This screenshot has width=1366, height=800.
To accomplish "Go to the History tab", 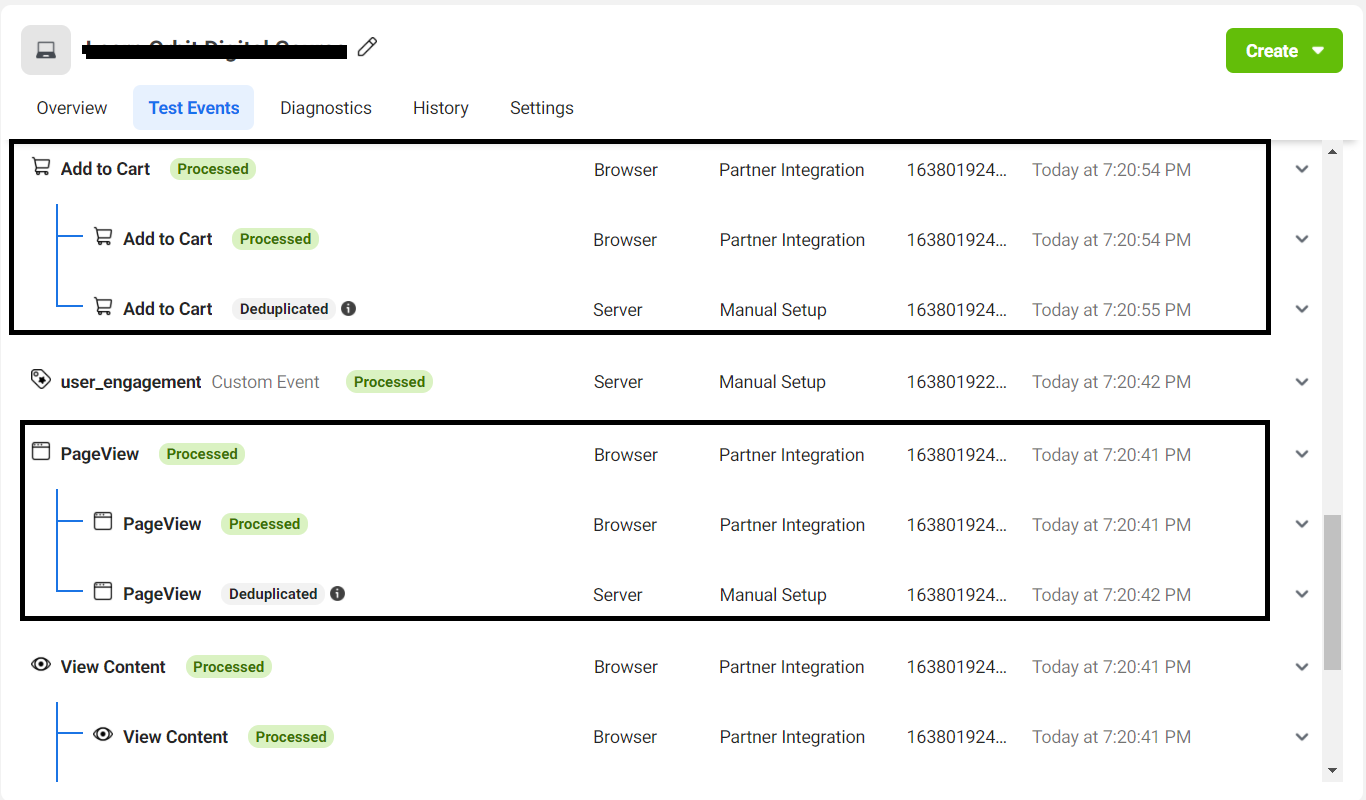I will [441, 108].
